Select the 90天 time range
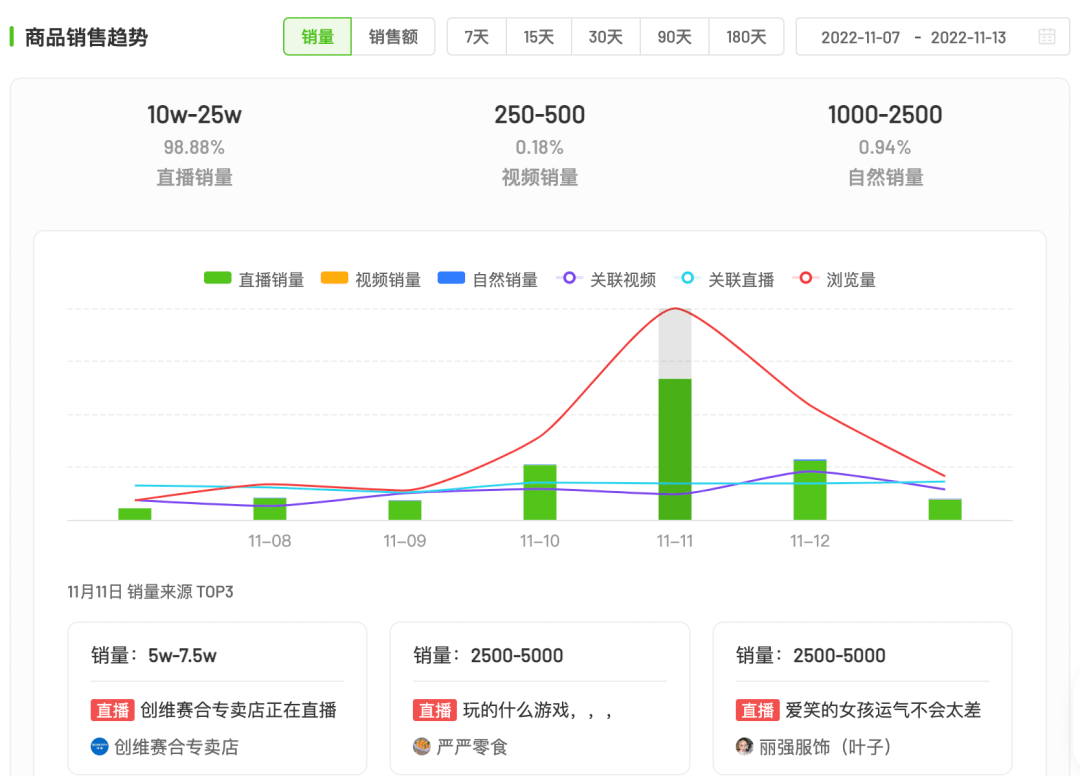 pyautogui.click(x=674, y=36)
